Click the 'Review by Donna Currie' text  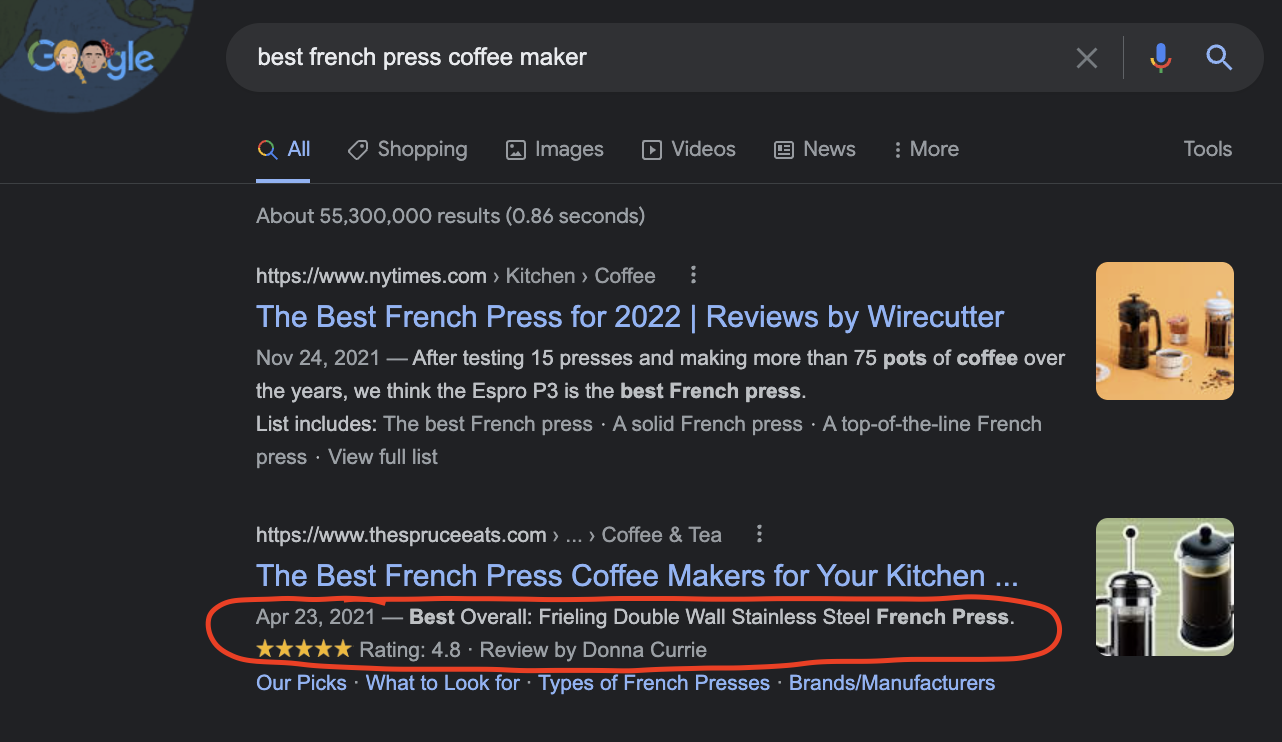[593, 650]
